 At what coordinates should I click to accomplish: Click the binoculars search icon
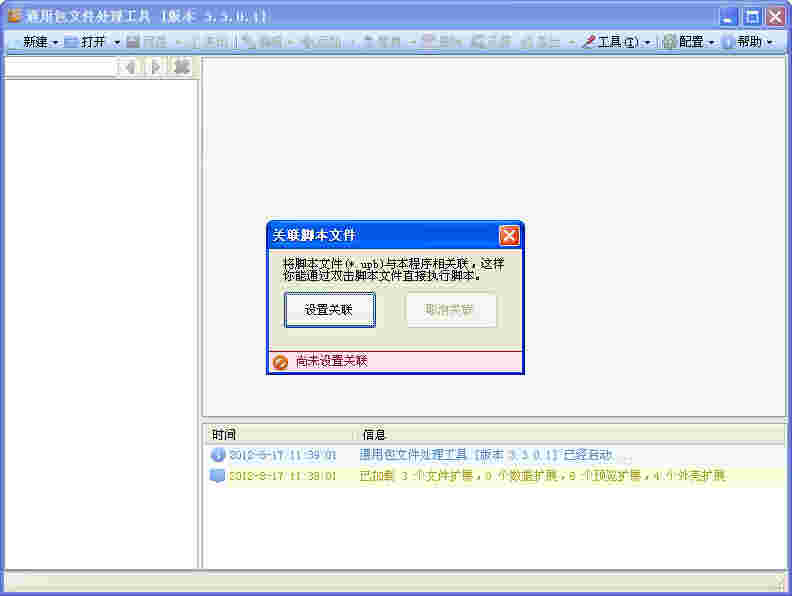[x=182, y=67]
